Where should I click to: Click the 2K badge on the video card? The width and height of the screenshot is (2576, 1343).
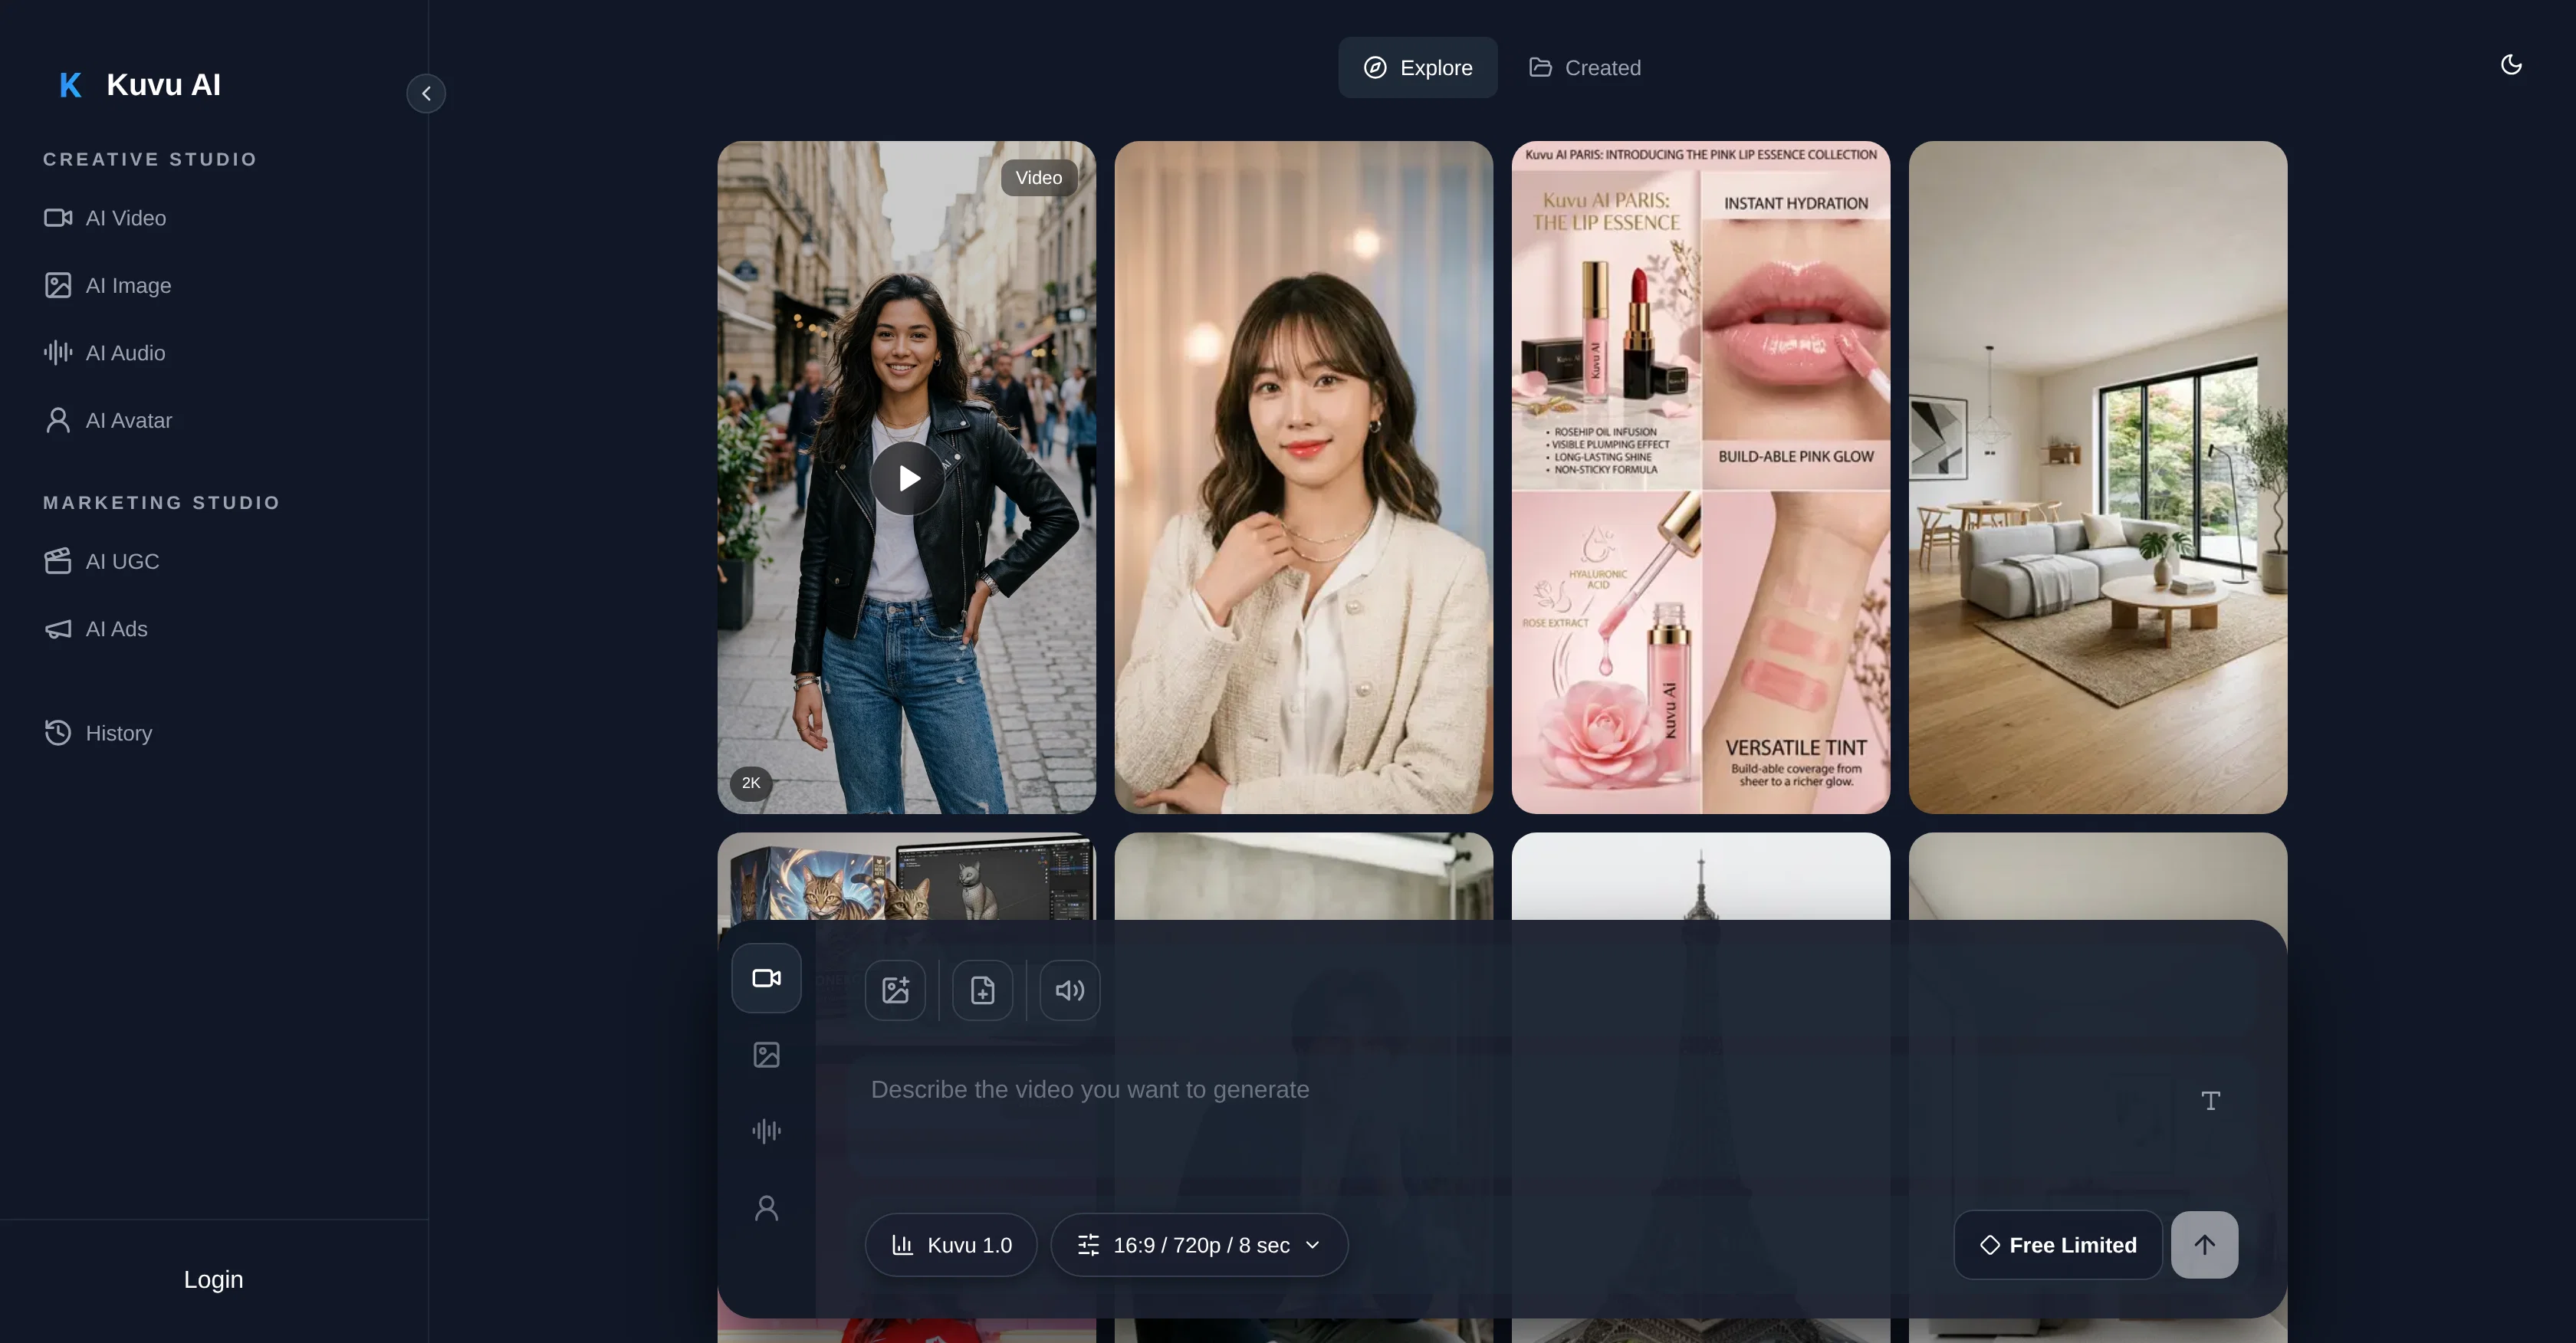pyautogui.click(x=751, y=783)
